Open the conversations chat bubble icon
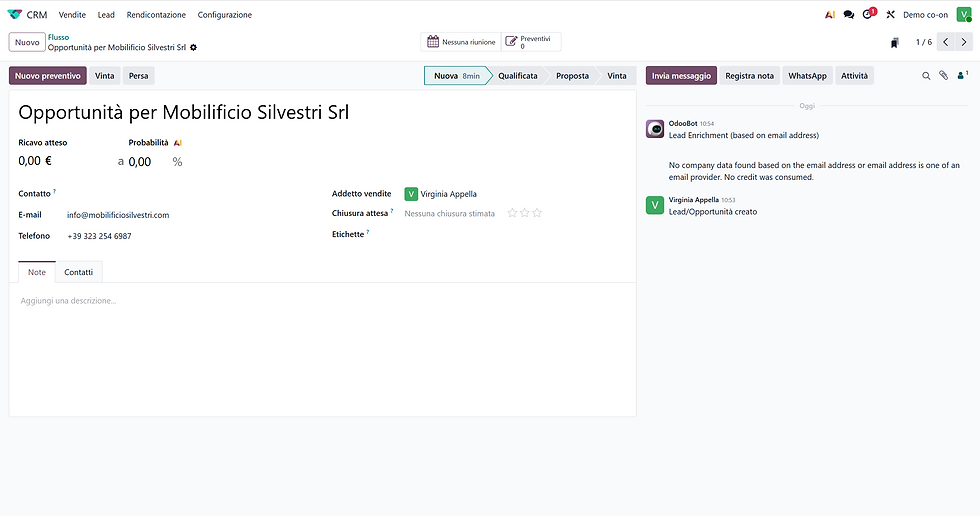The height and width of the screenshot is (516, 980). (849, 14)
